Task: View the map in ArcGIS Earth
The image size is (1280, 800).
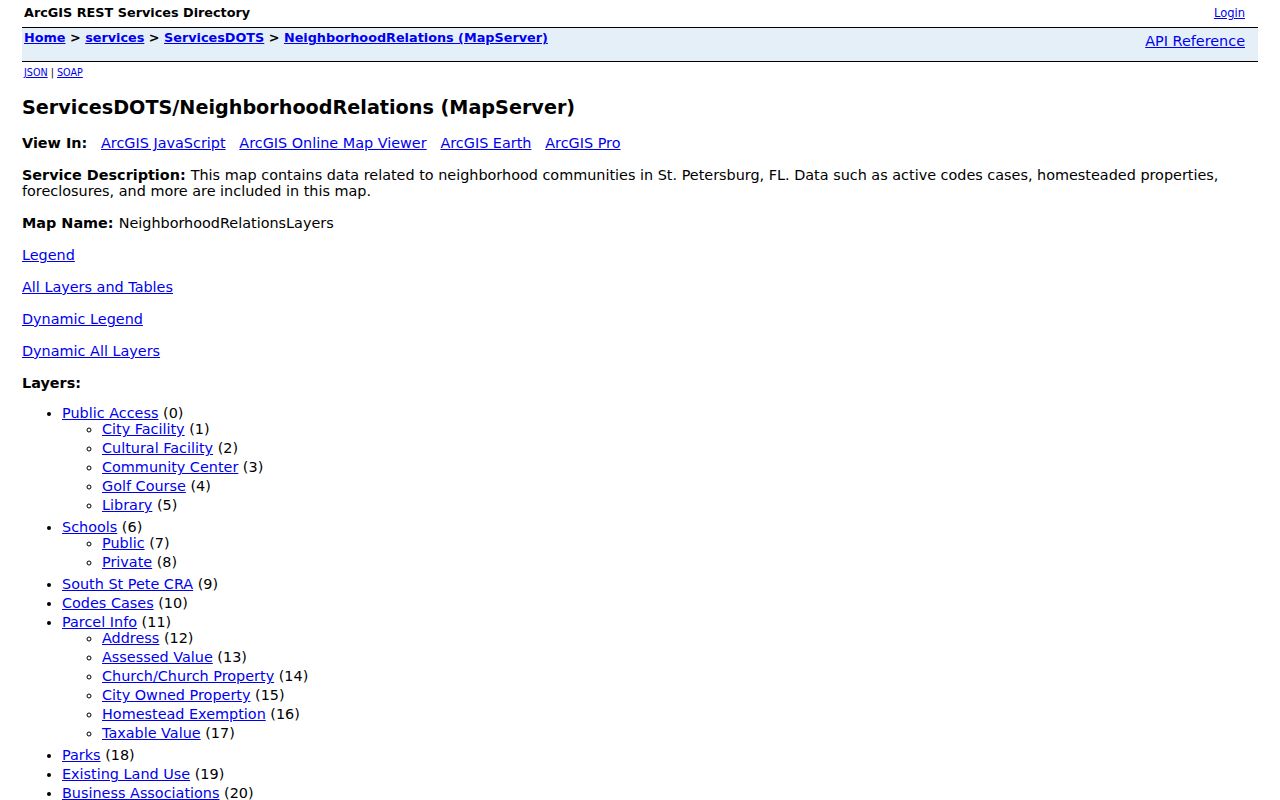Action: 486,143
